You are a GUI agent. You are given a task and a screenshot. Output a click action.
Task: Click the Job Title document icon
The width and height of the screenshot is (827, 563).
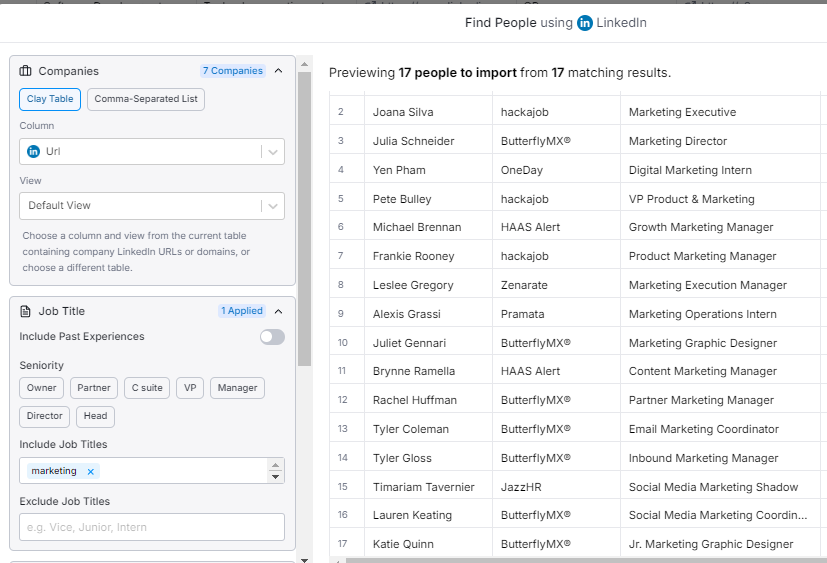pyautogui.click(x=26, y=311)
